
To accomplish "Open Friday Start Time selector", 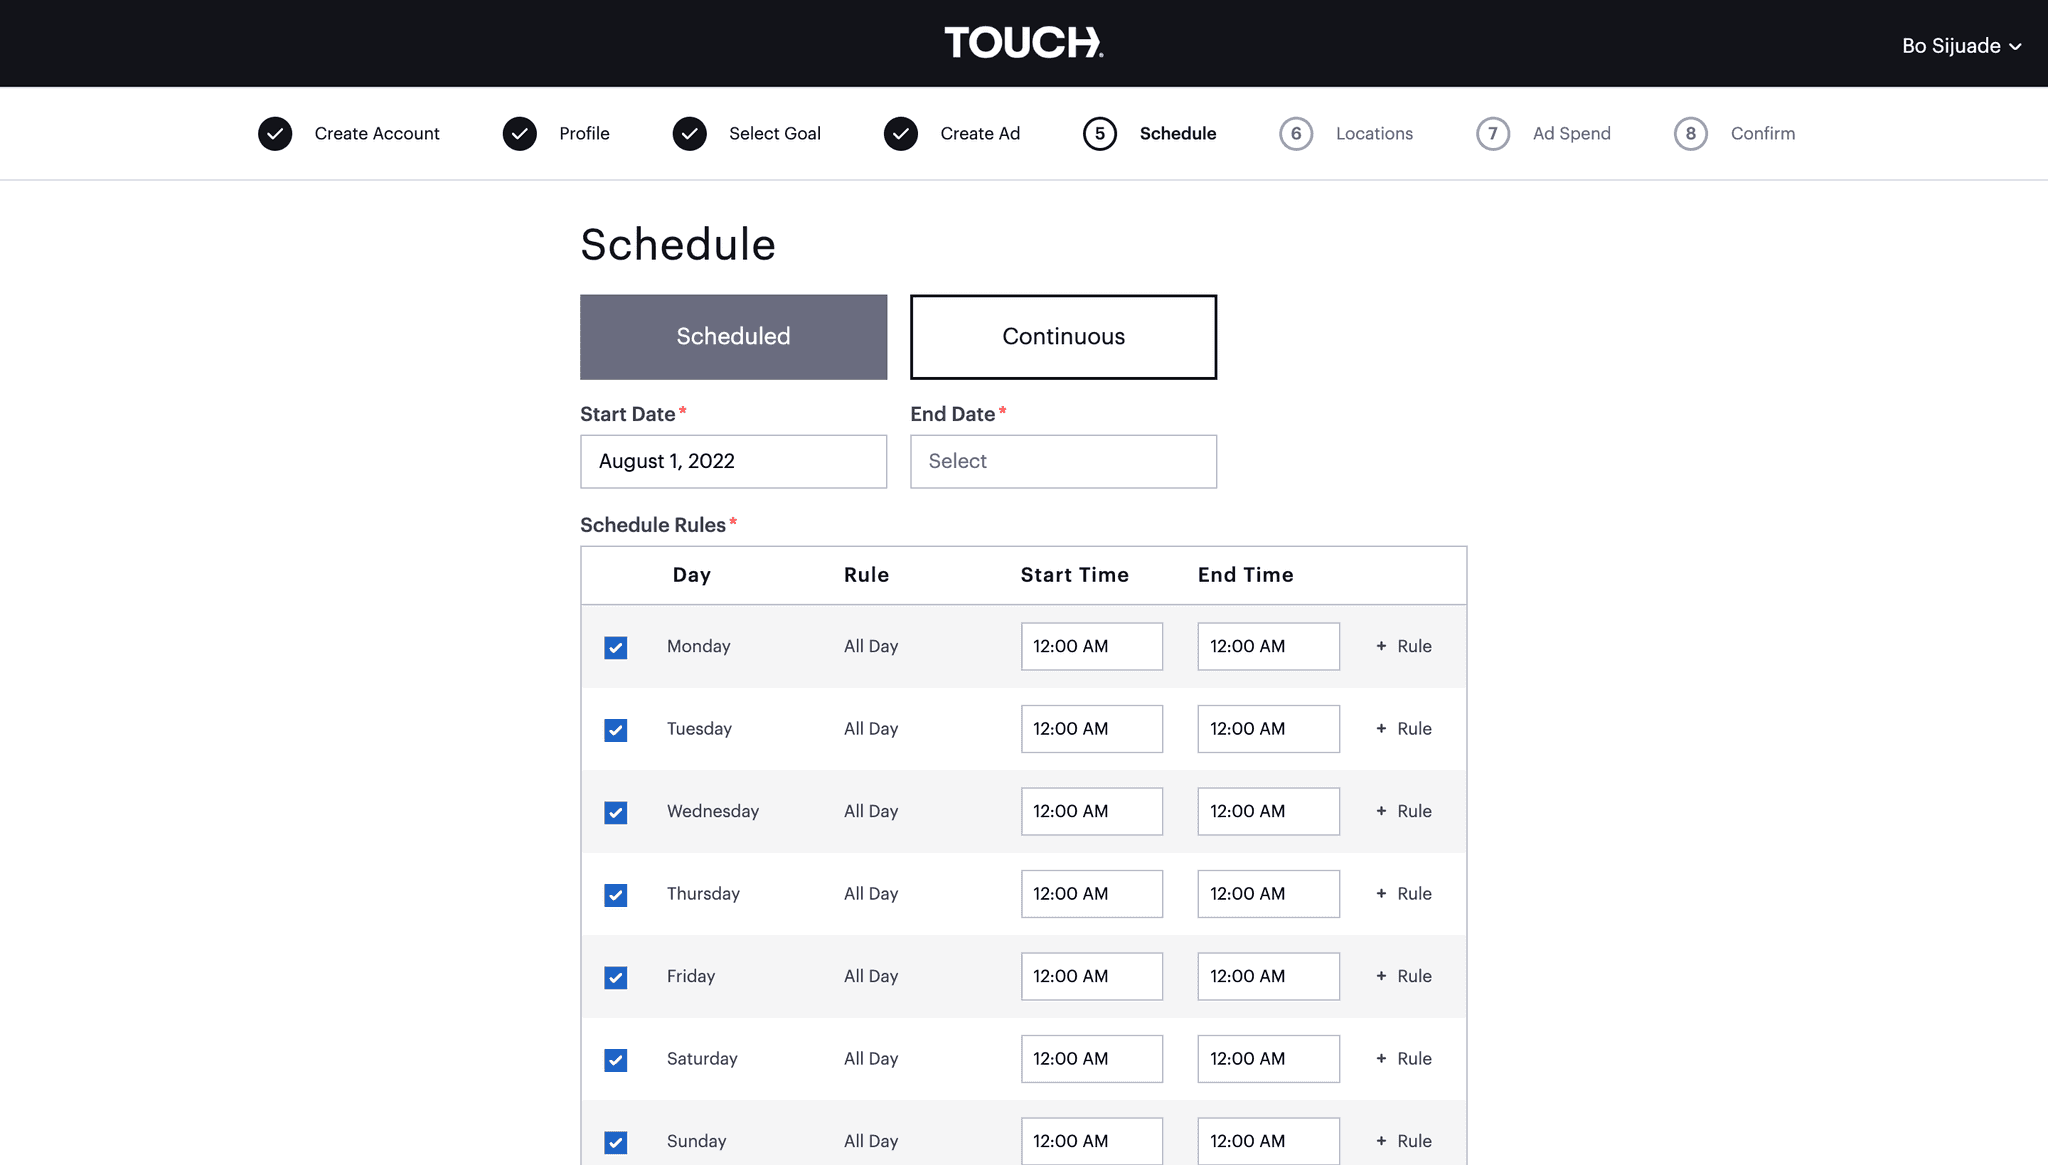I will 1092,976.
